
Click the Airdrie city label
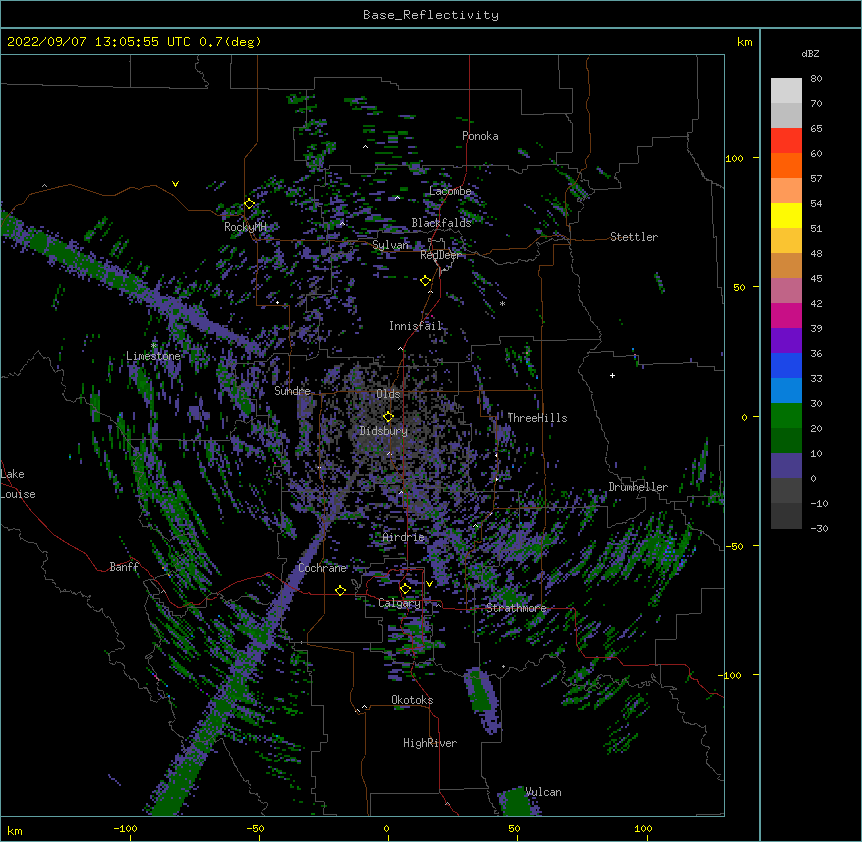click(x=404, y=537)
